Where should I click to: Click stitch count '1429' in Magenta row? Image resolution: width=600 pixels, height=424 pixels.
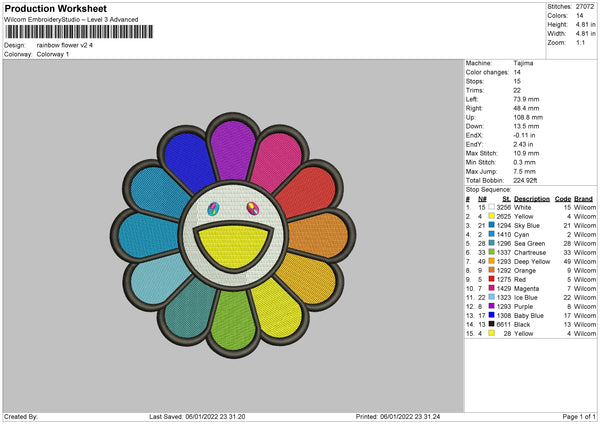coord(504,289)
